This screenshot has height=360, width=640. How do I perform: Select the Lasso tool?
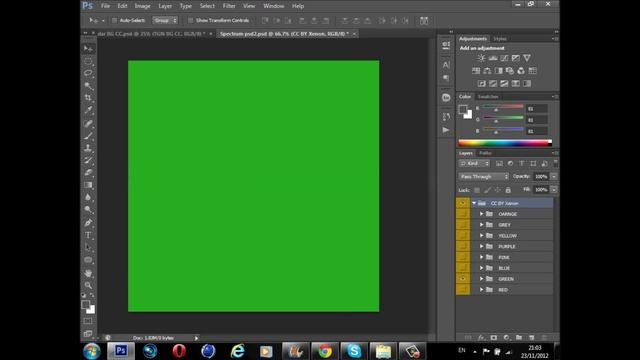[x=88, y=73]
